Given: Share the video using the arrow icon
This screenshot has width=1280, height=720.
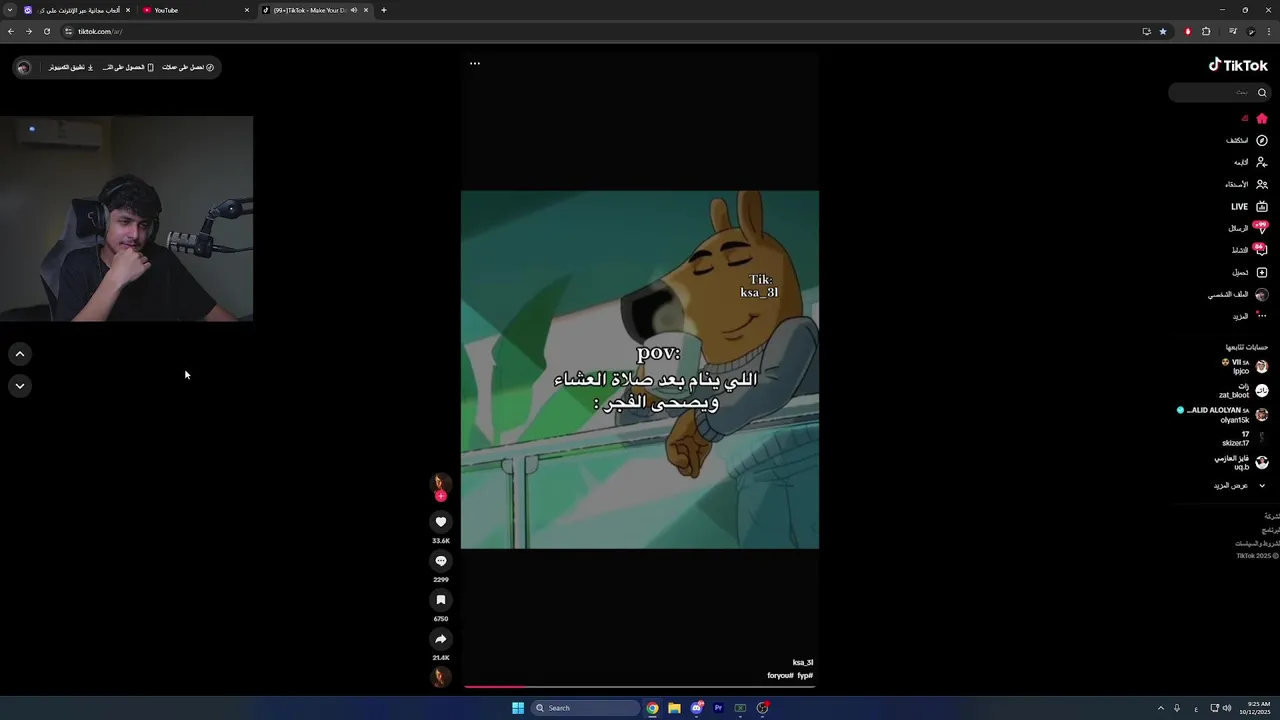Looking at the screenshot, I should click(441, 639).
